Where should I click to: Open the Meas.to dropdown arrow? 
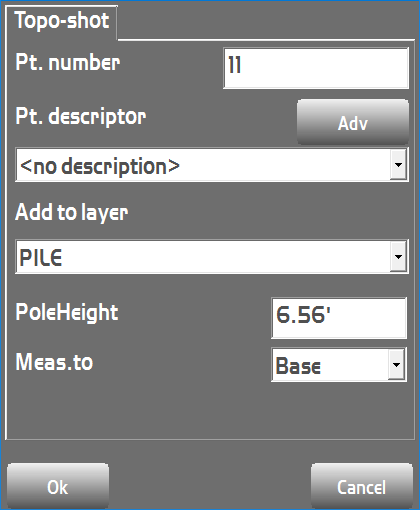tap(396, 365)
